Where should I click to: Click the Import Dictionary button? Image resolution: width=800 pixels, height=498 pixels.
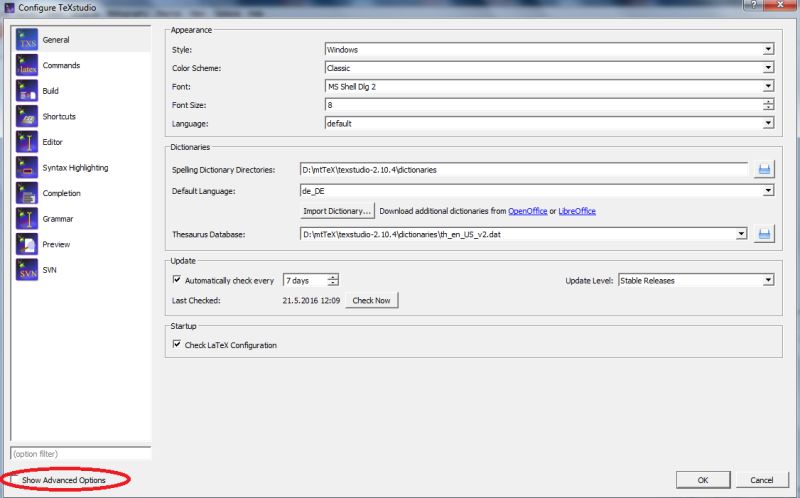pos(337,211)
